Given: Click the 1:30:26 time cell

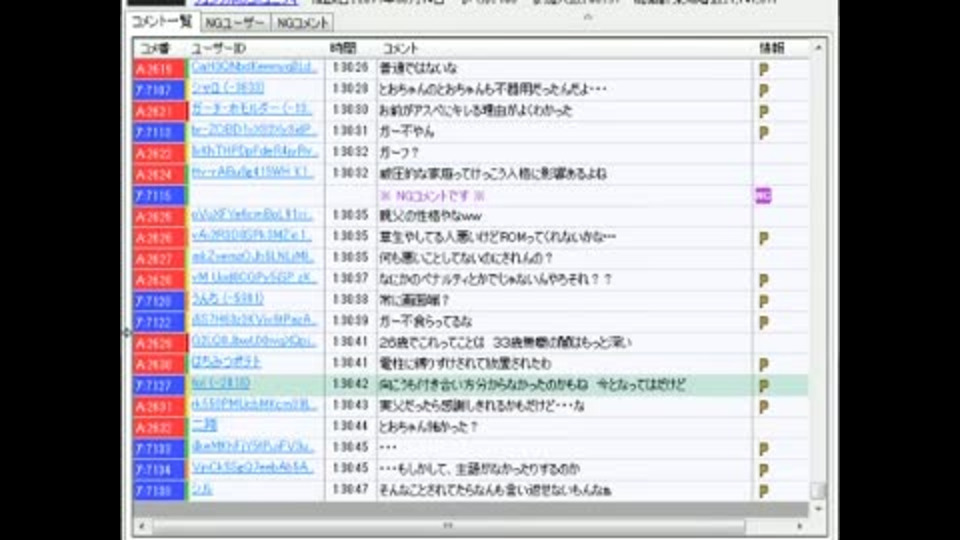Looking at the screenshot, I should 350,68.
